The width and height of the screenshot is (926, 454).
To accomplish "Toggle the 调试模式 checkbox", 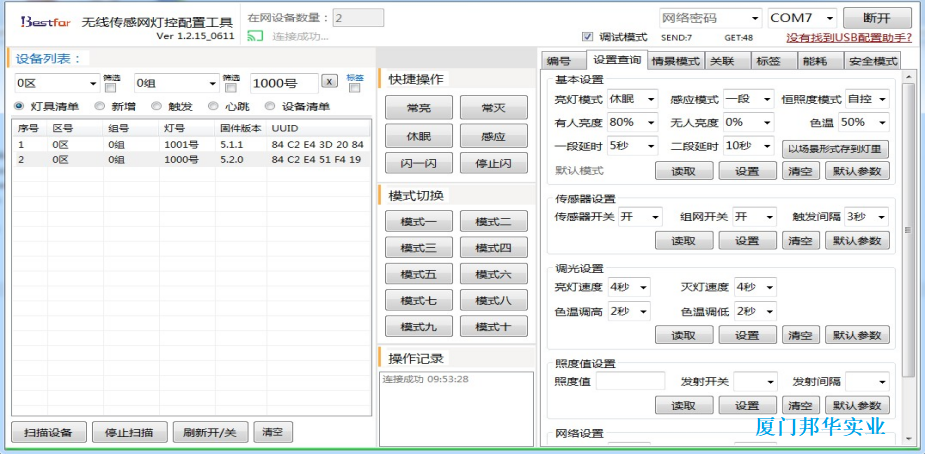I will click(x=587, y=37).
